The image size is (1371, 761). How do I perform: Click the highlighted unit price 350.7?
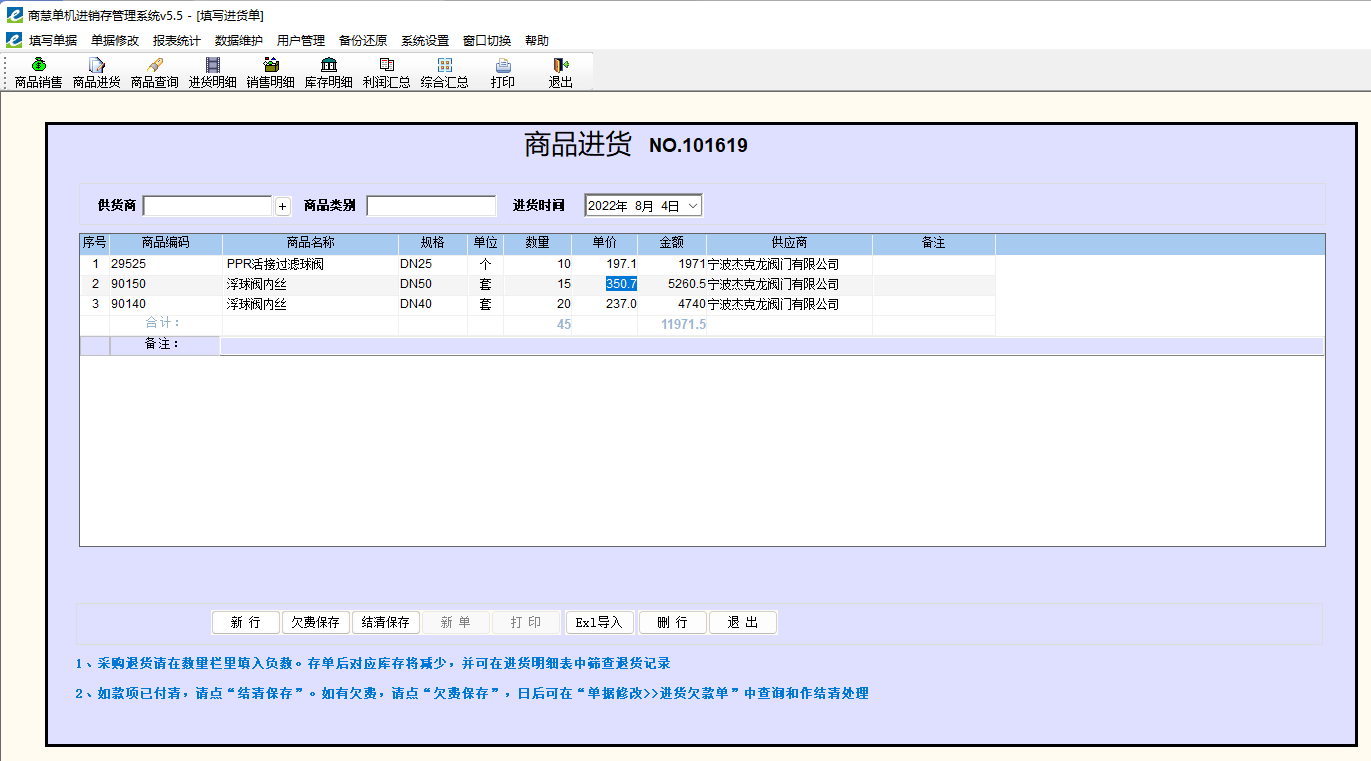(x=621, y=285)
